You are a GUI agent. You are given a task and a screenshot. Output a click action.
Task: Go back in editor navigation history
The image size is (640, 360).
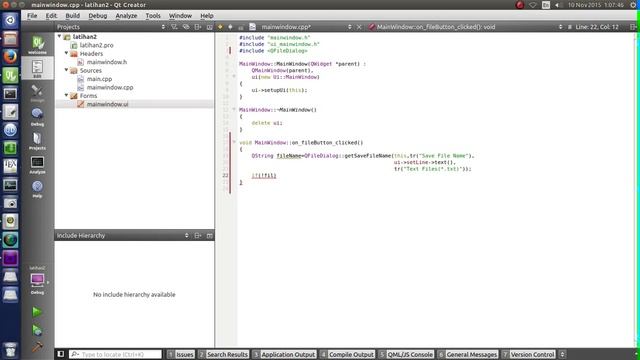[220, 27]
